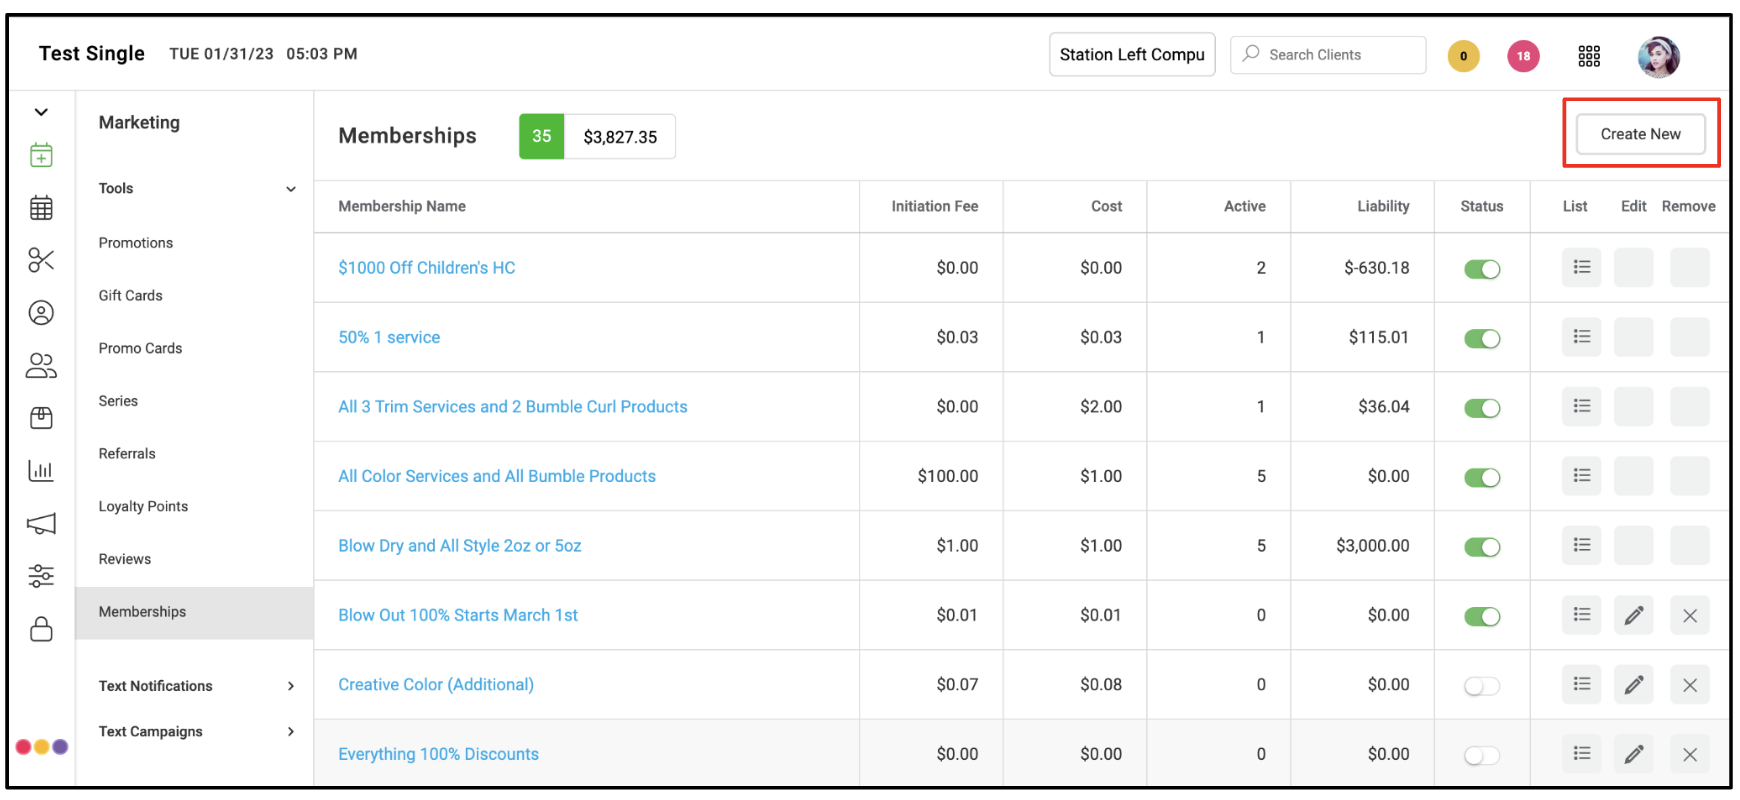Click the Liability column header
Viewport: 1740px width, 800px height.
pos(1383,206)
